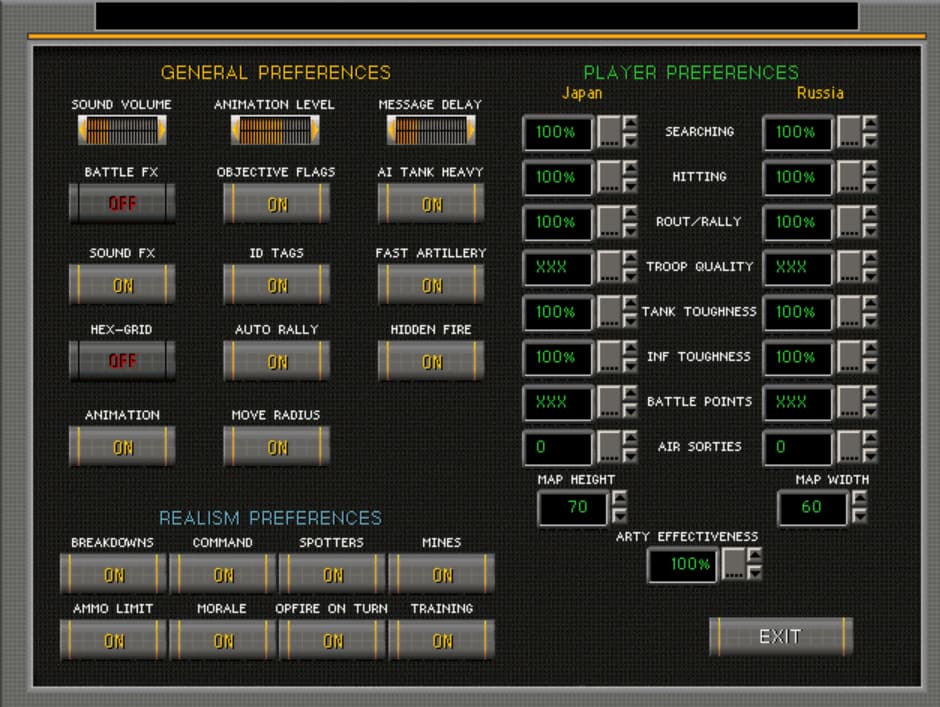The height and width of the screenshot is (707, 940).
Task: Select Russia Tank Toughness percentage field
Action: click(797, 312)
